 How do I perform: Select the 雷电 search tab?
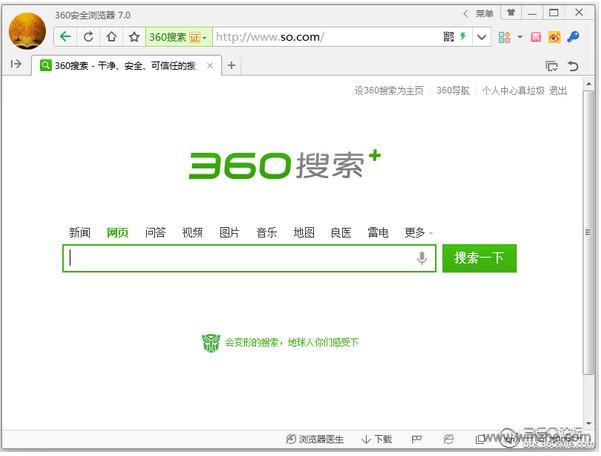(378, 233)
